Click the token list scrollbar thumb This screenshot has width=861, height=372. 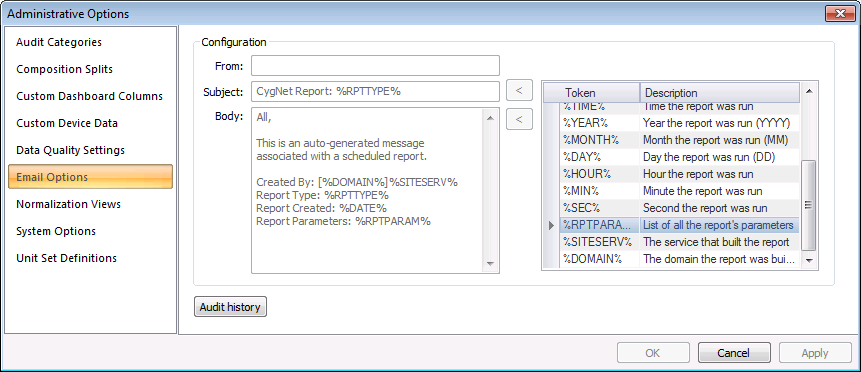809,205
